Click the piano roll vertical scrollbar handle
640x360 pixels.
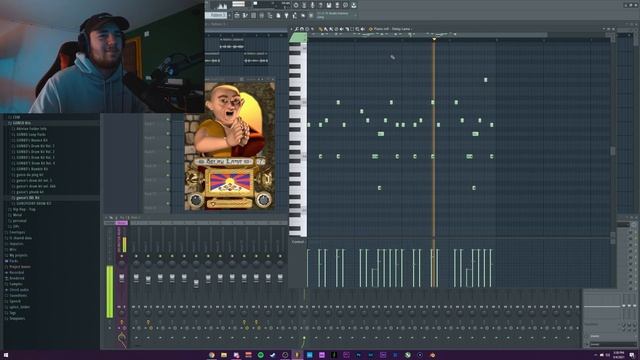[613, 151]
